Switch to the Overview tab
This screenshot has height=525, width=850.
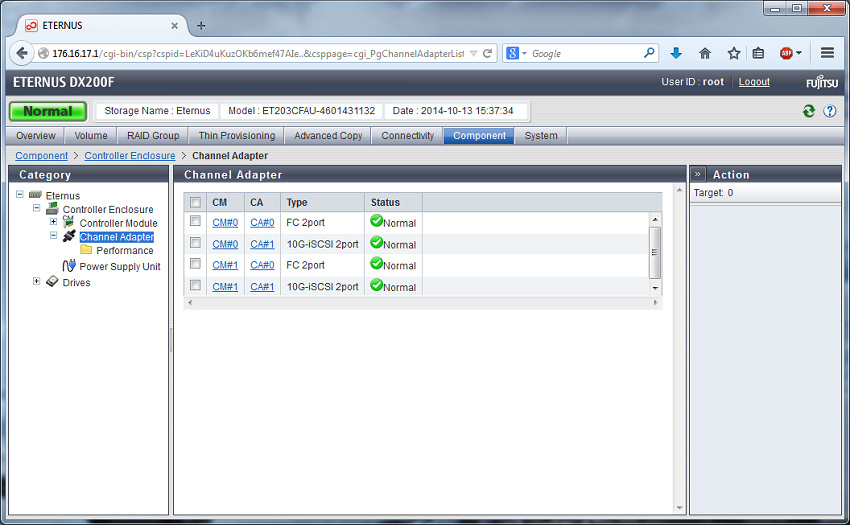(36, 136)
